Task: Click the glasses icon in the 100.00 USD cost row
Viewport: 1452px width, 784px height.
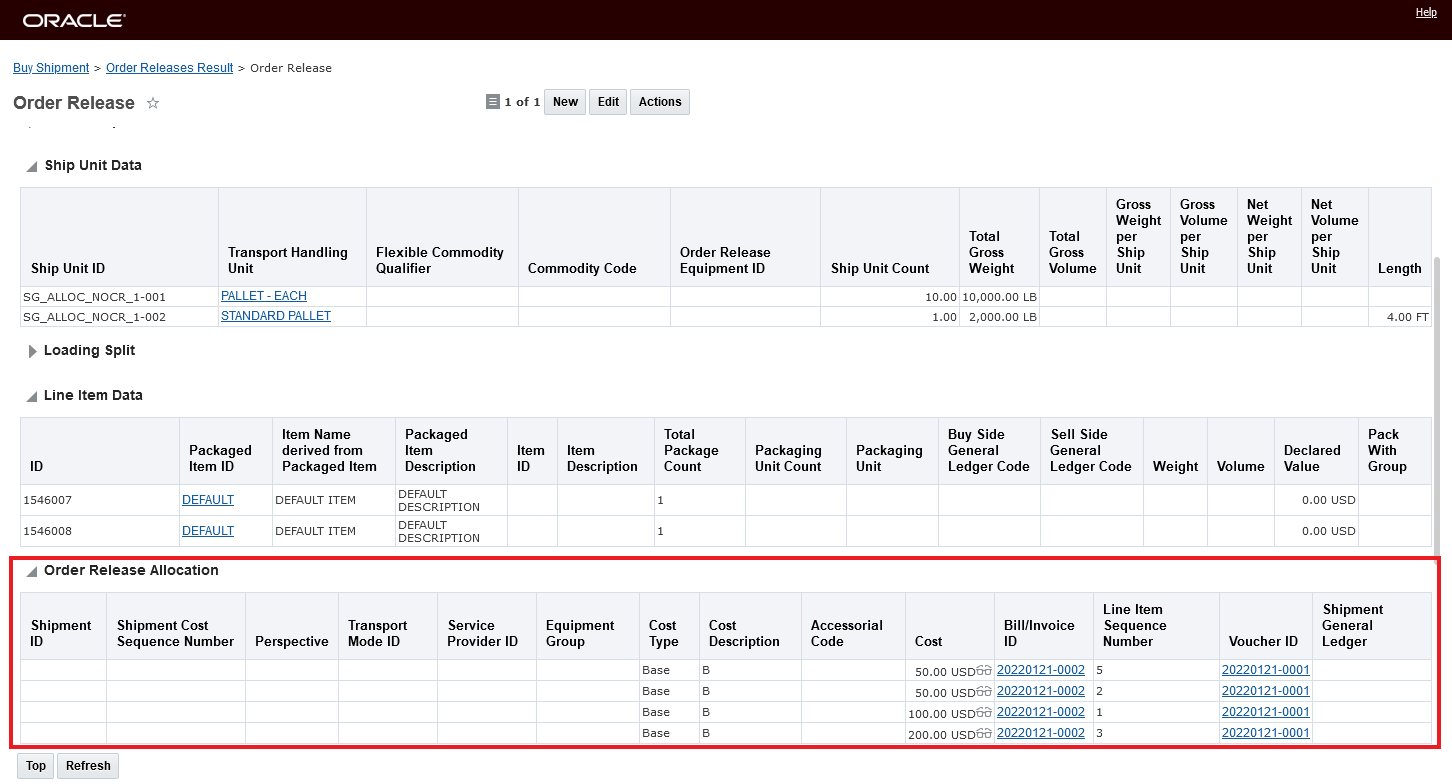Action: tap(984, 713)
